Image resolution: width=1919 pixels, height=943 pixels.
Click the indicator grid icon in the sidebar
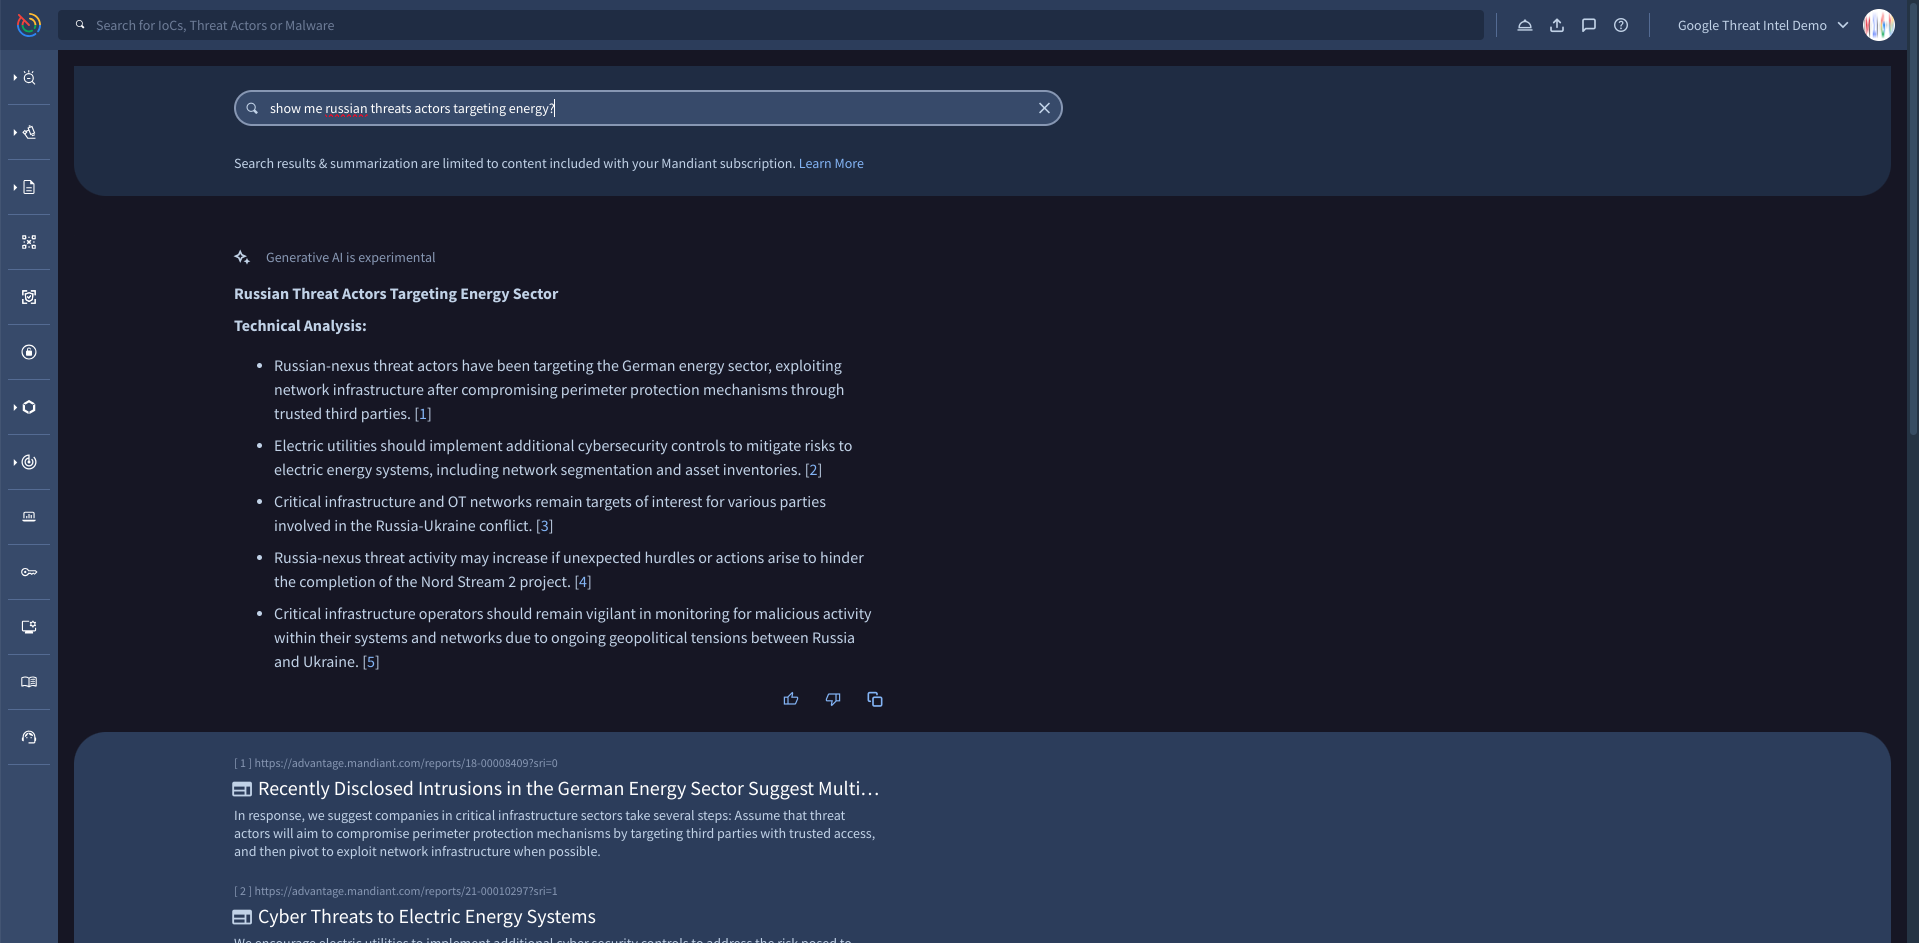pyautogui.click(x=28, y=242)
